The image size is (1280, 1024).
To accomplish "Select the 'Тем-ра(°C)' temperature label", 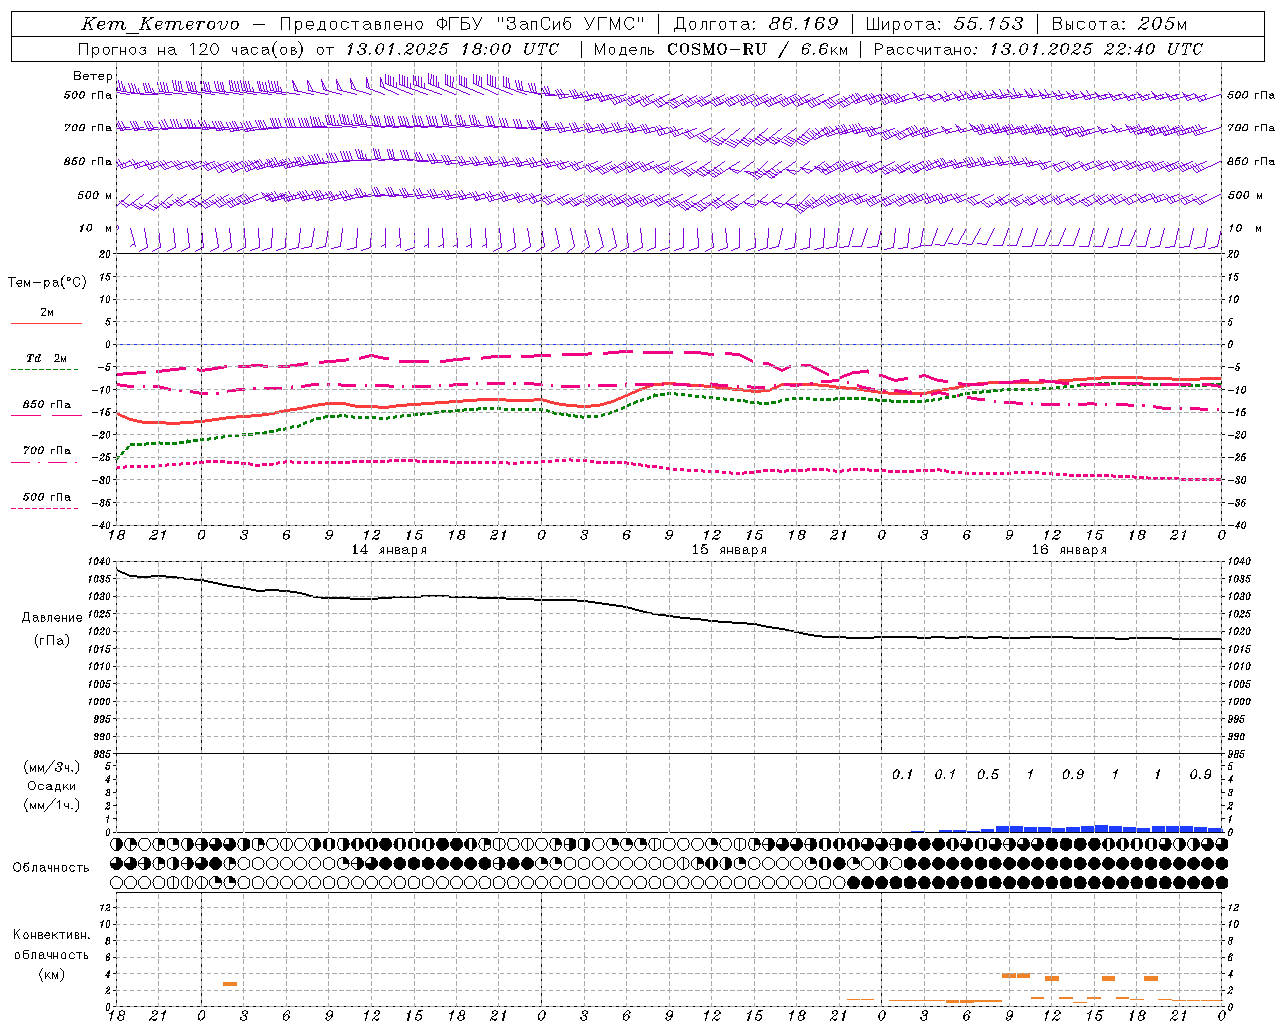I will tap(47, 283).
